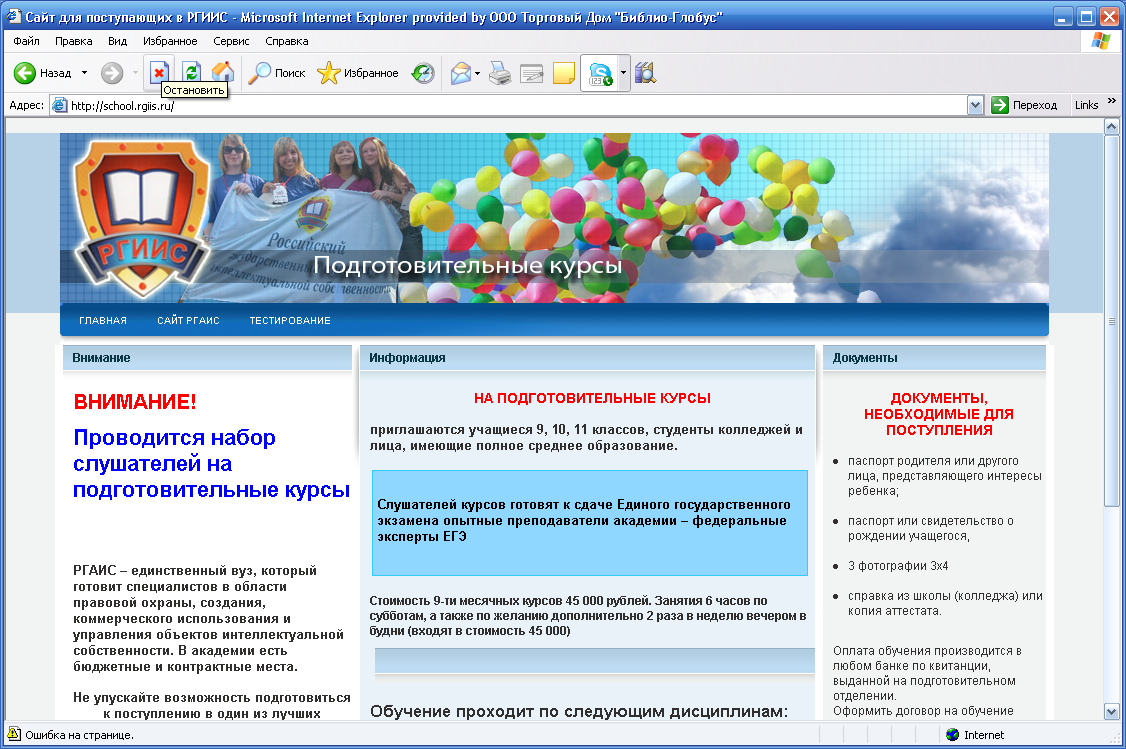
Task: Click the page icon in address bar
Action: click(60, 106)
